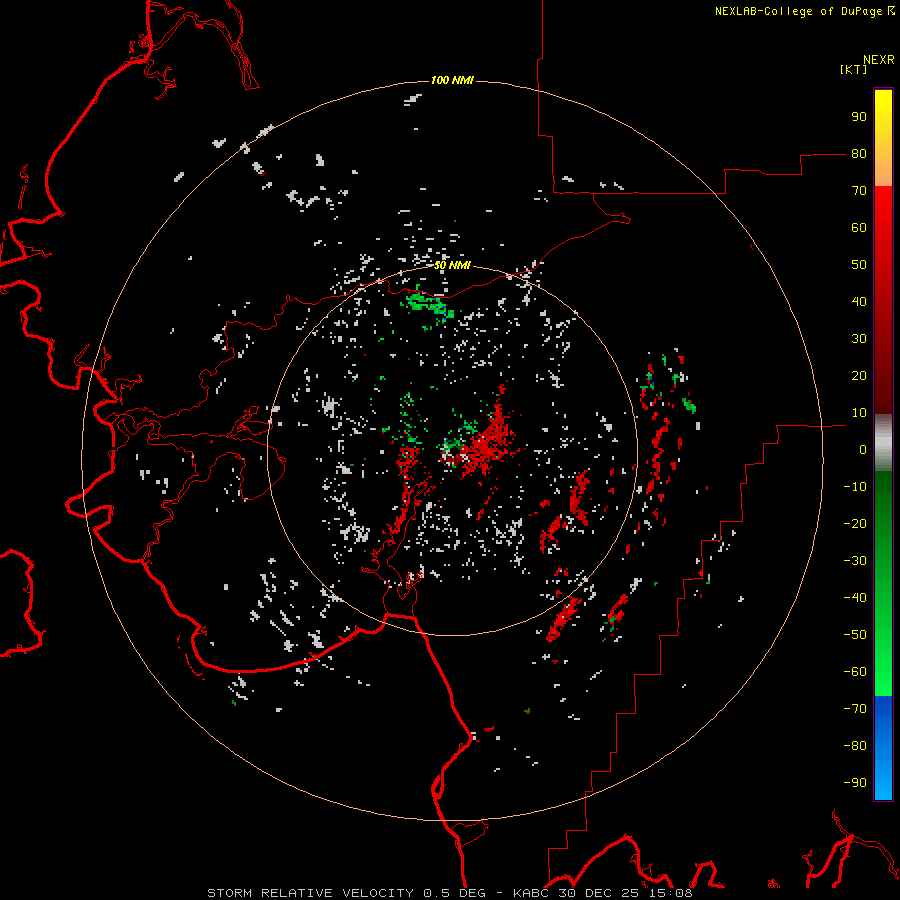Click the 100 NMI range ring label
The image size is (900, 900).
click(452, 80)
